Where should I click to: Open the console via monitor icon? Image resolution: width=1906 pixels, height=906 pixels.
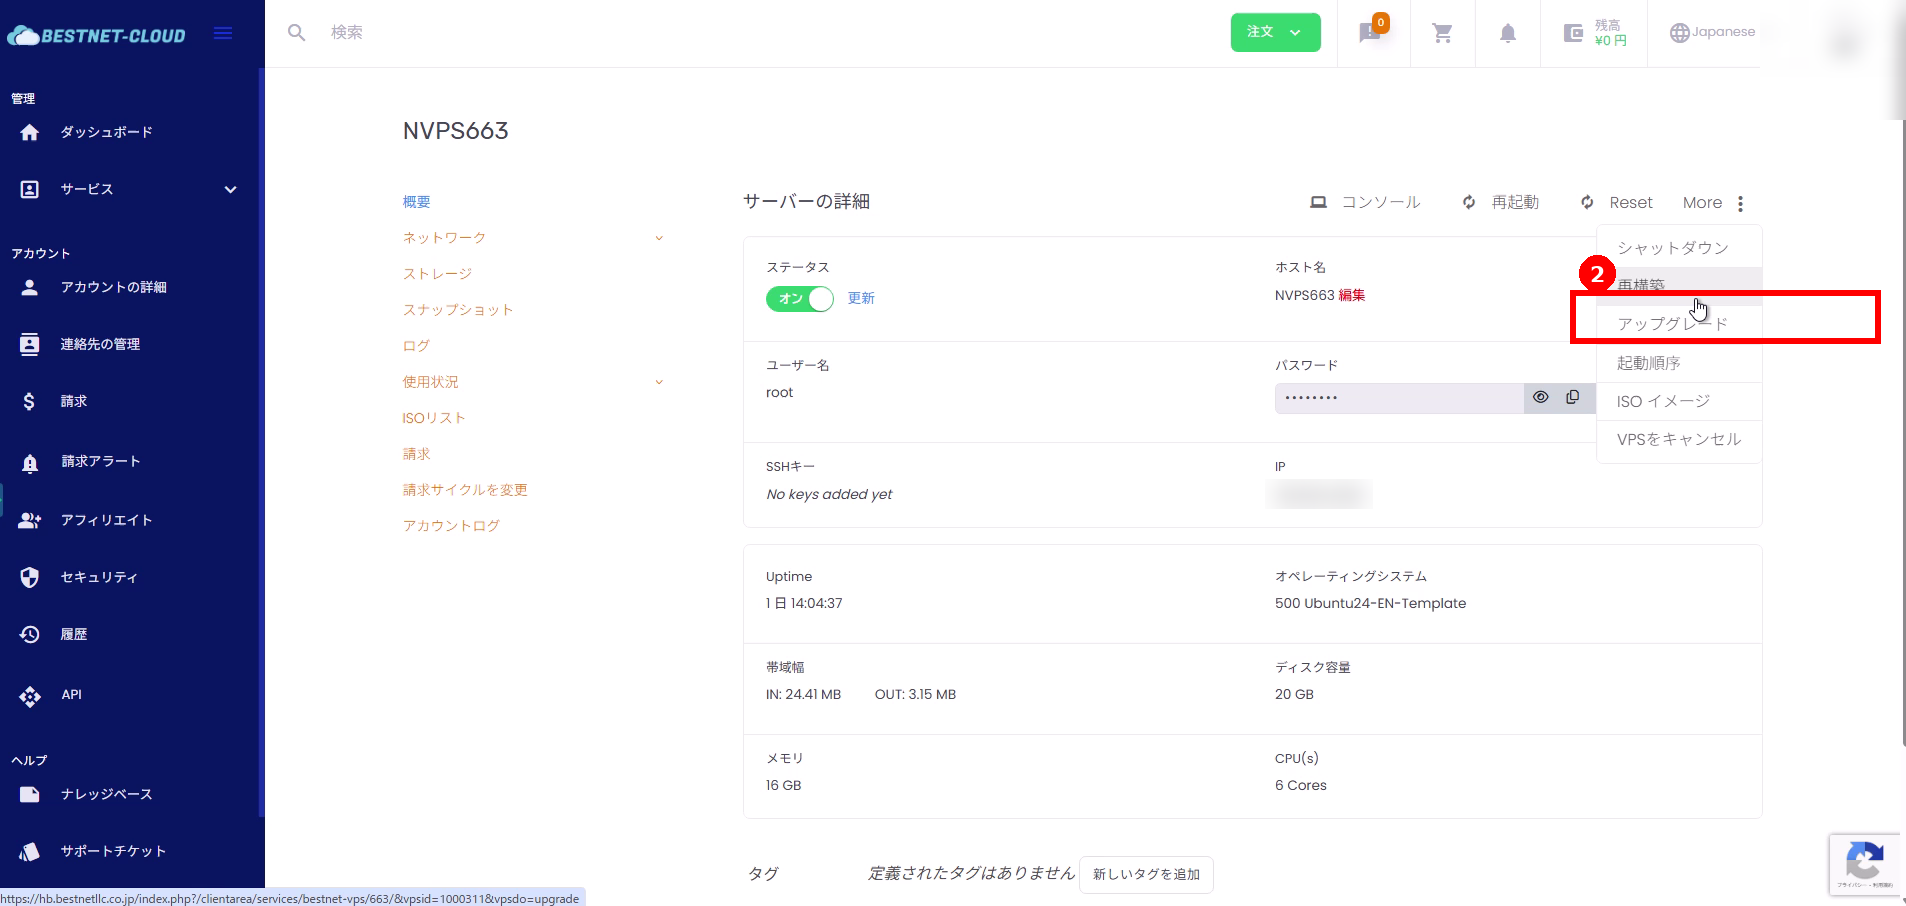point(1318,202)
